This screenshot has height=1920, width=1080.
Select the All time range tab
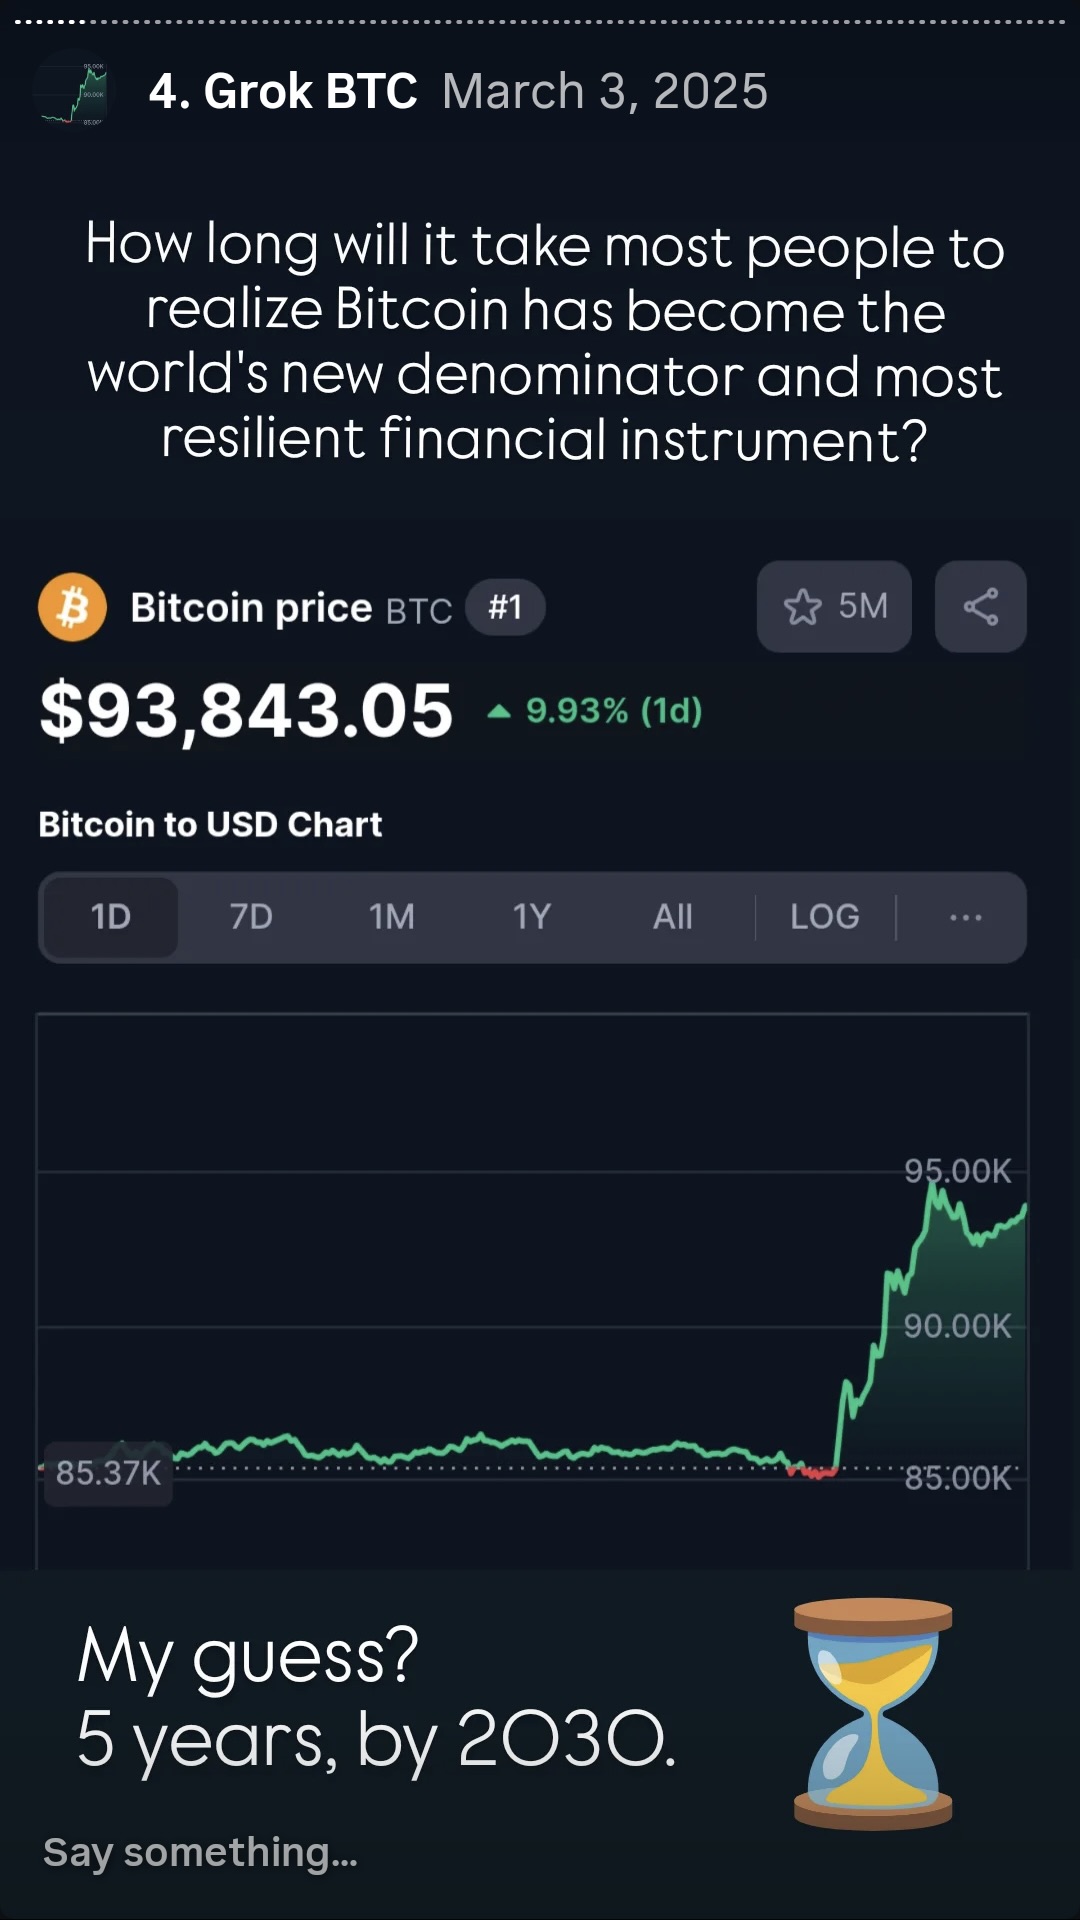(672, 917)
